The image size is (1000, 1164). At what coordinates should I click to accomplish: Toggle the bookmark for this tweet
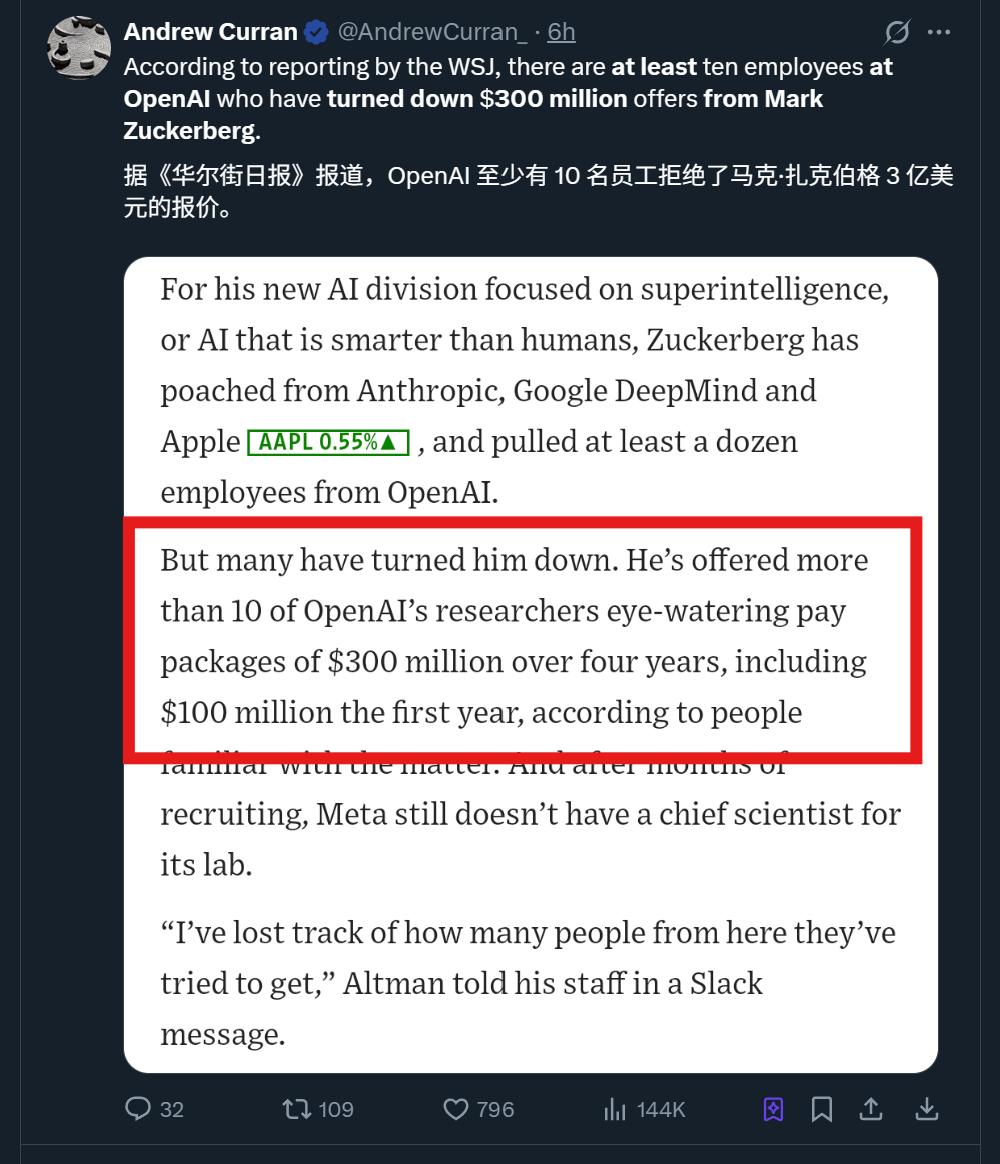[x=822, y=1109]
